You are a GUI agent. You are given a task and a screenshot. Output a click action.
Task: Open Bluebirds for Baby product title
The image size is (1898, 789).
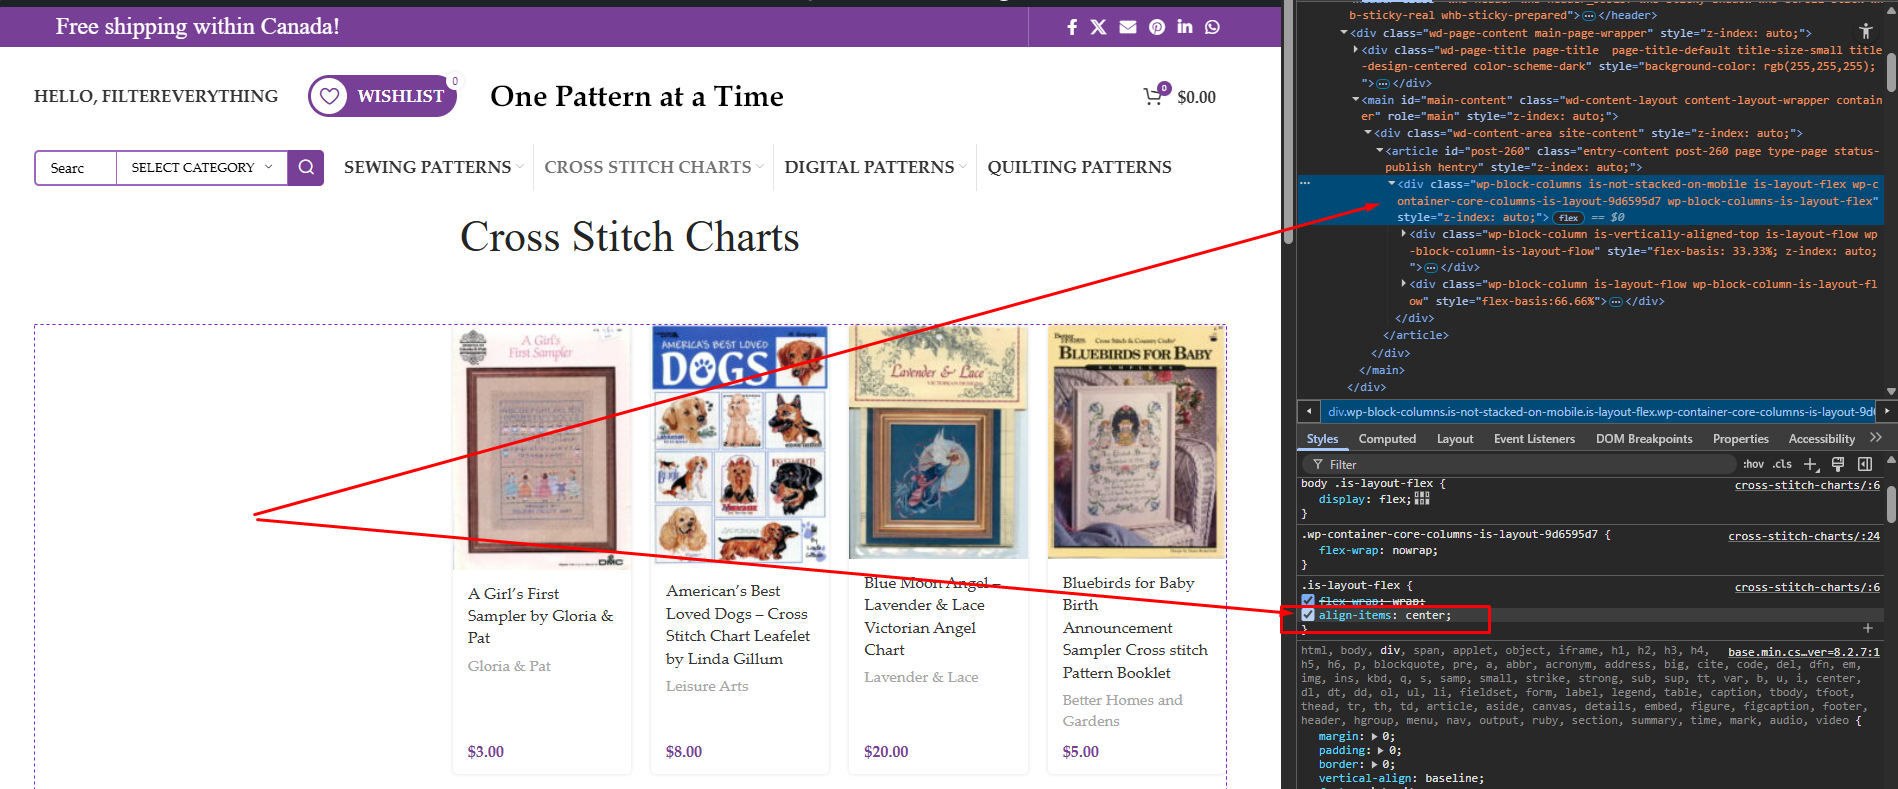tap(1135, 627)
